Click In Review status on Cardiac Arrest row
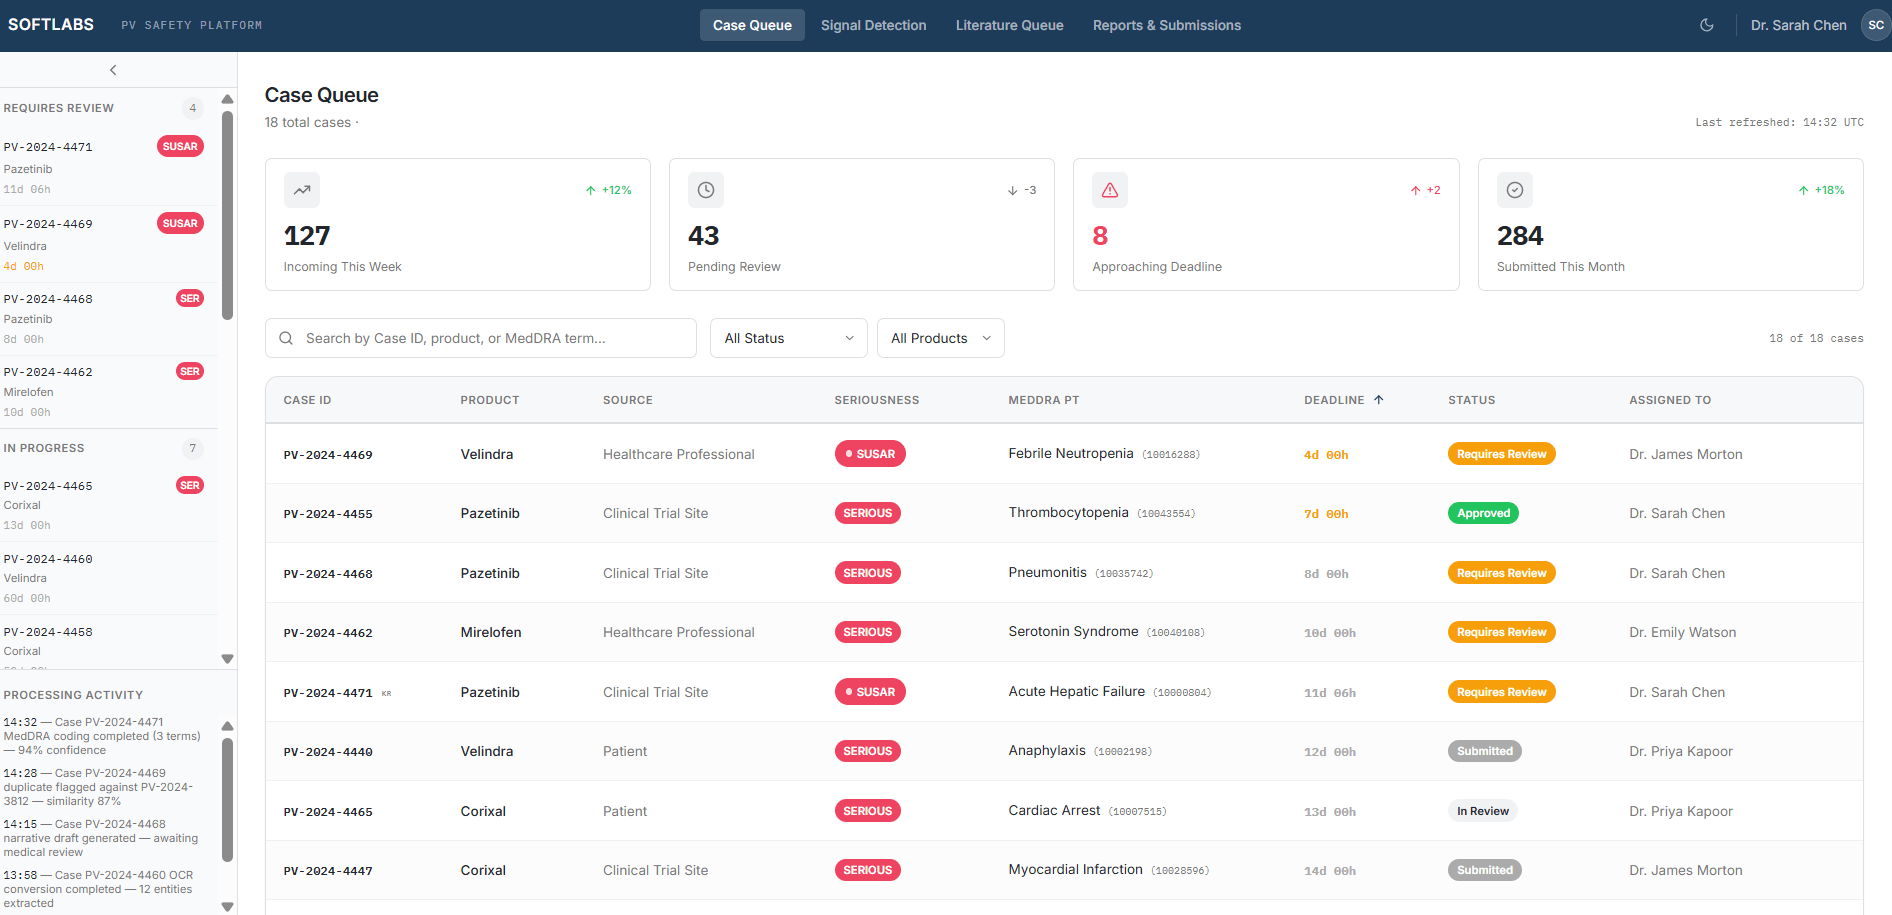This screenshot has width=1892, height=915. coord(1482,811)
